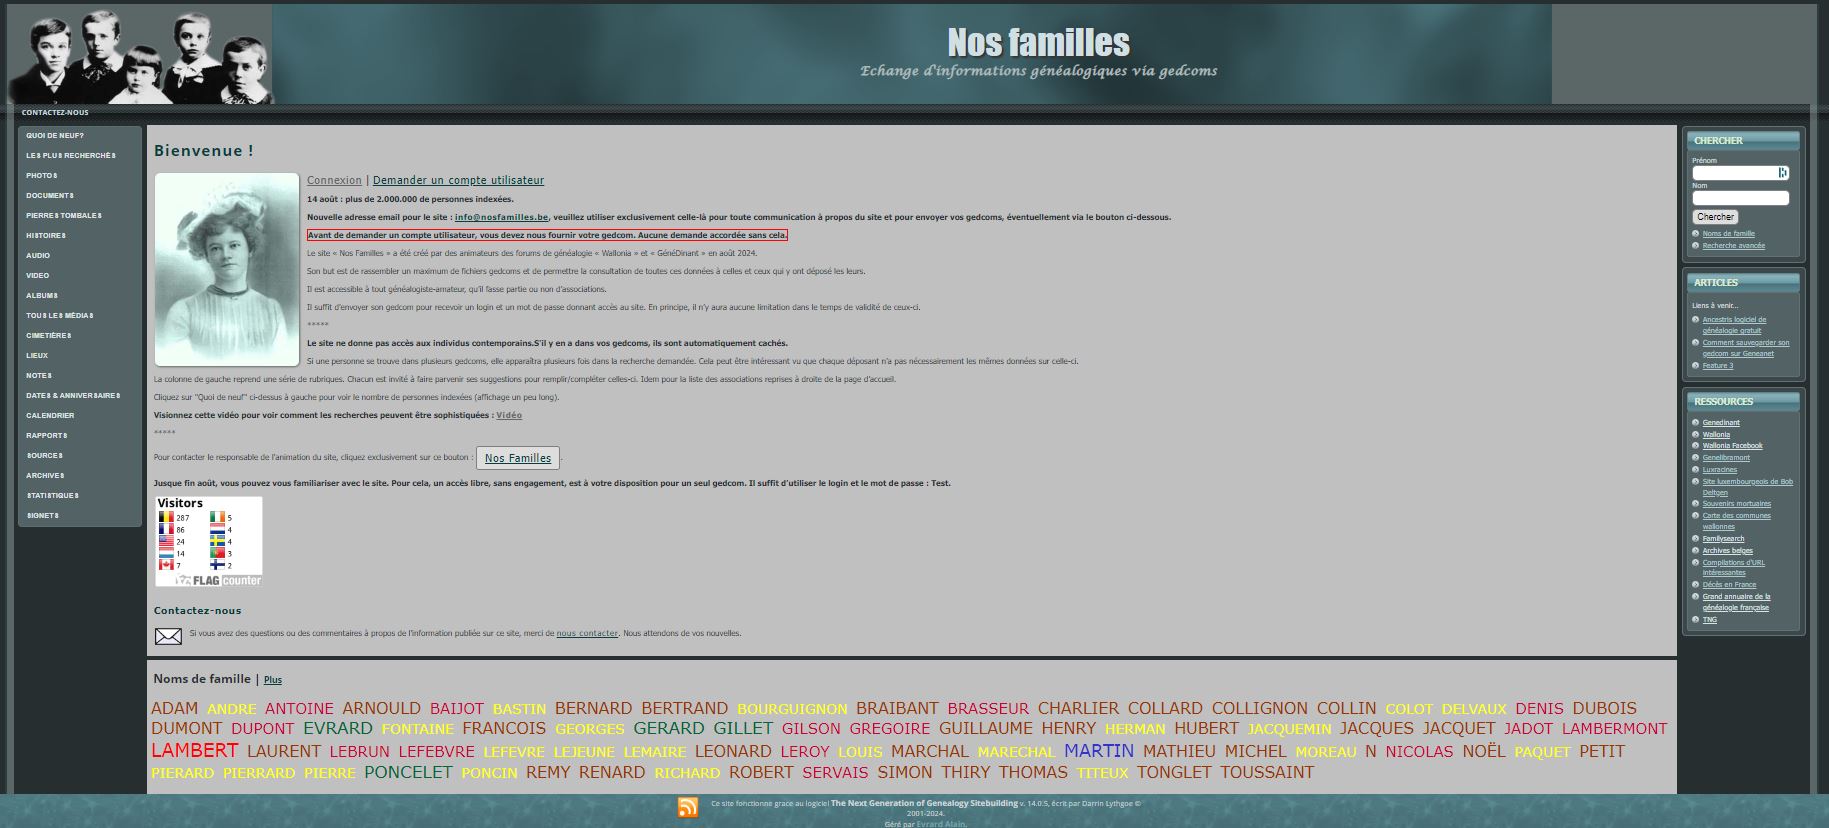
Task: Open the Luxracines resource link
Action: pyautogui.click(x=1719, y=470)
